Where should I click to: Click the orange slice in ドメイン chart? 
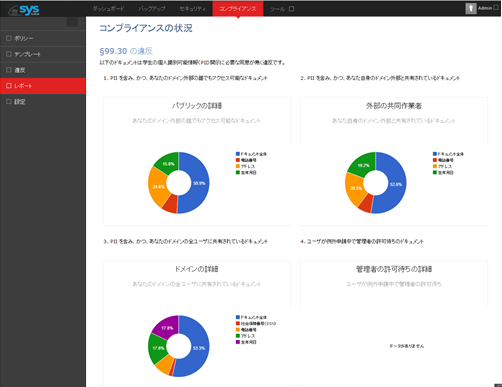coord(165,364)
